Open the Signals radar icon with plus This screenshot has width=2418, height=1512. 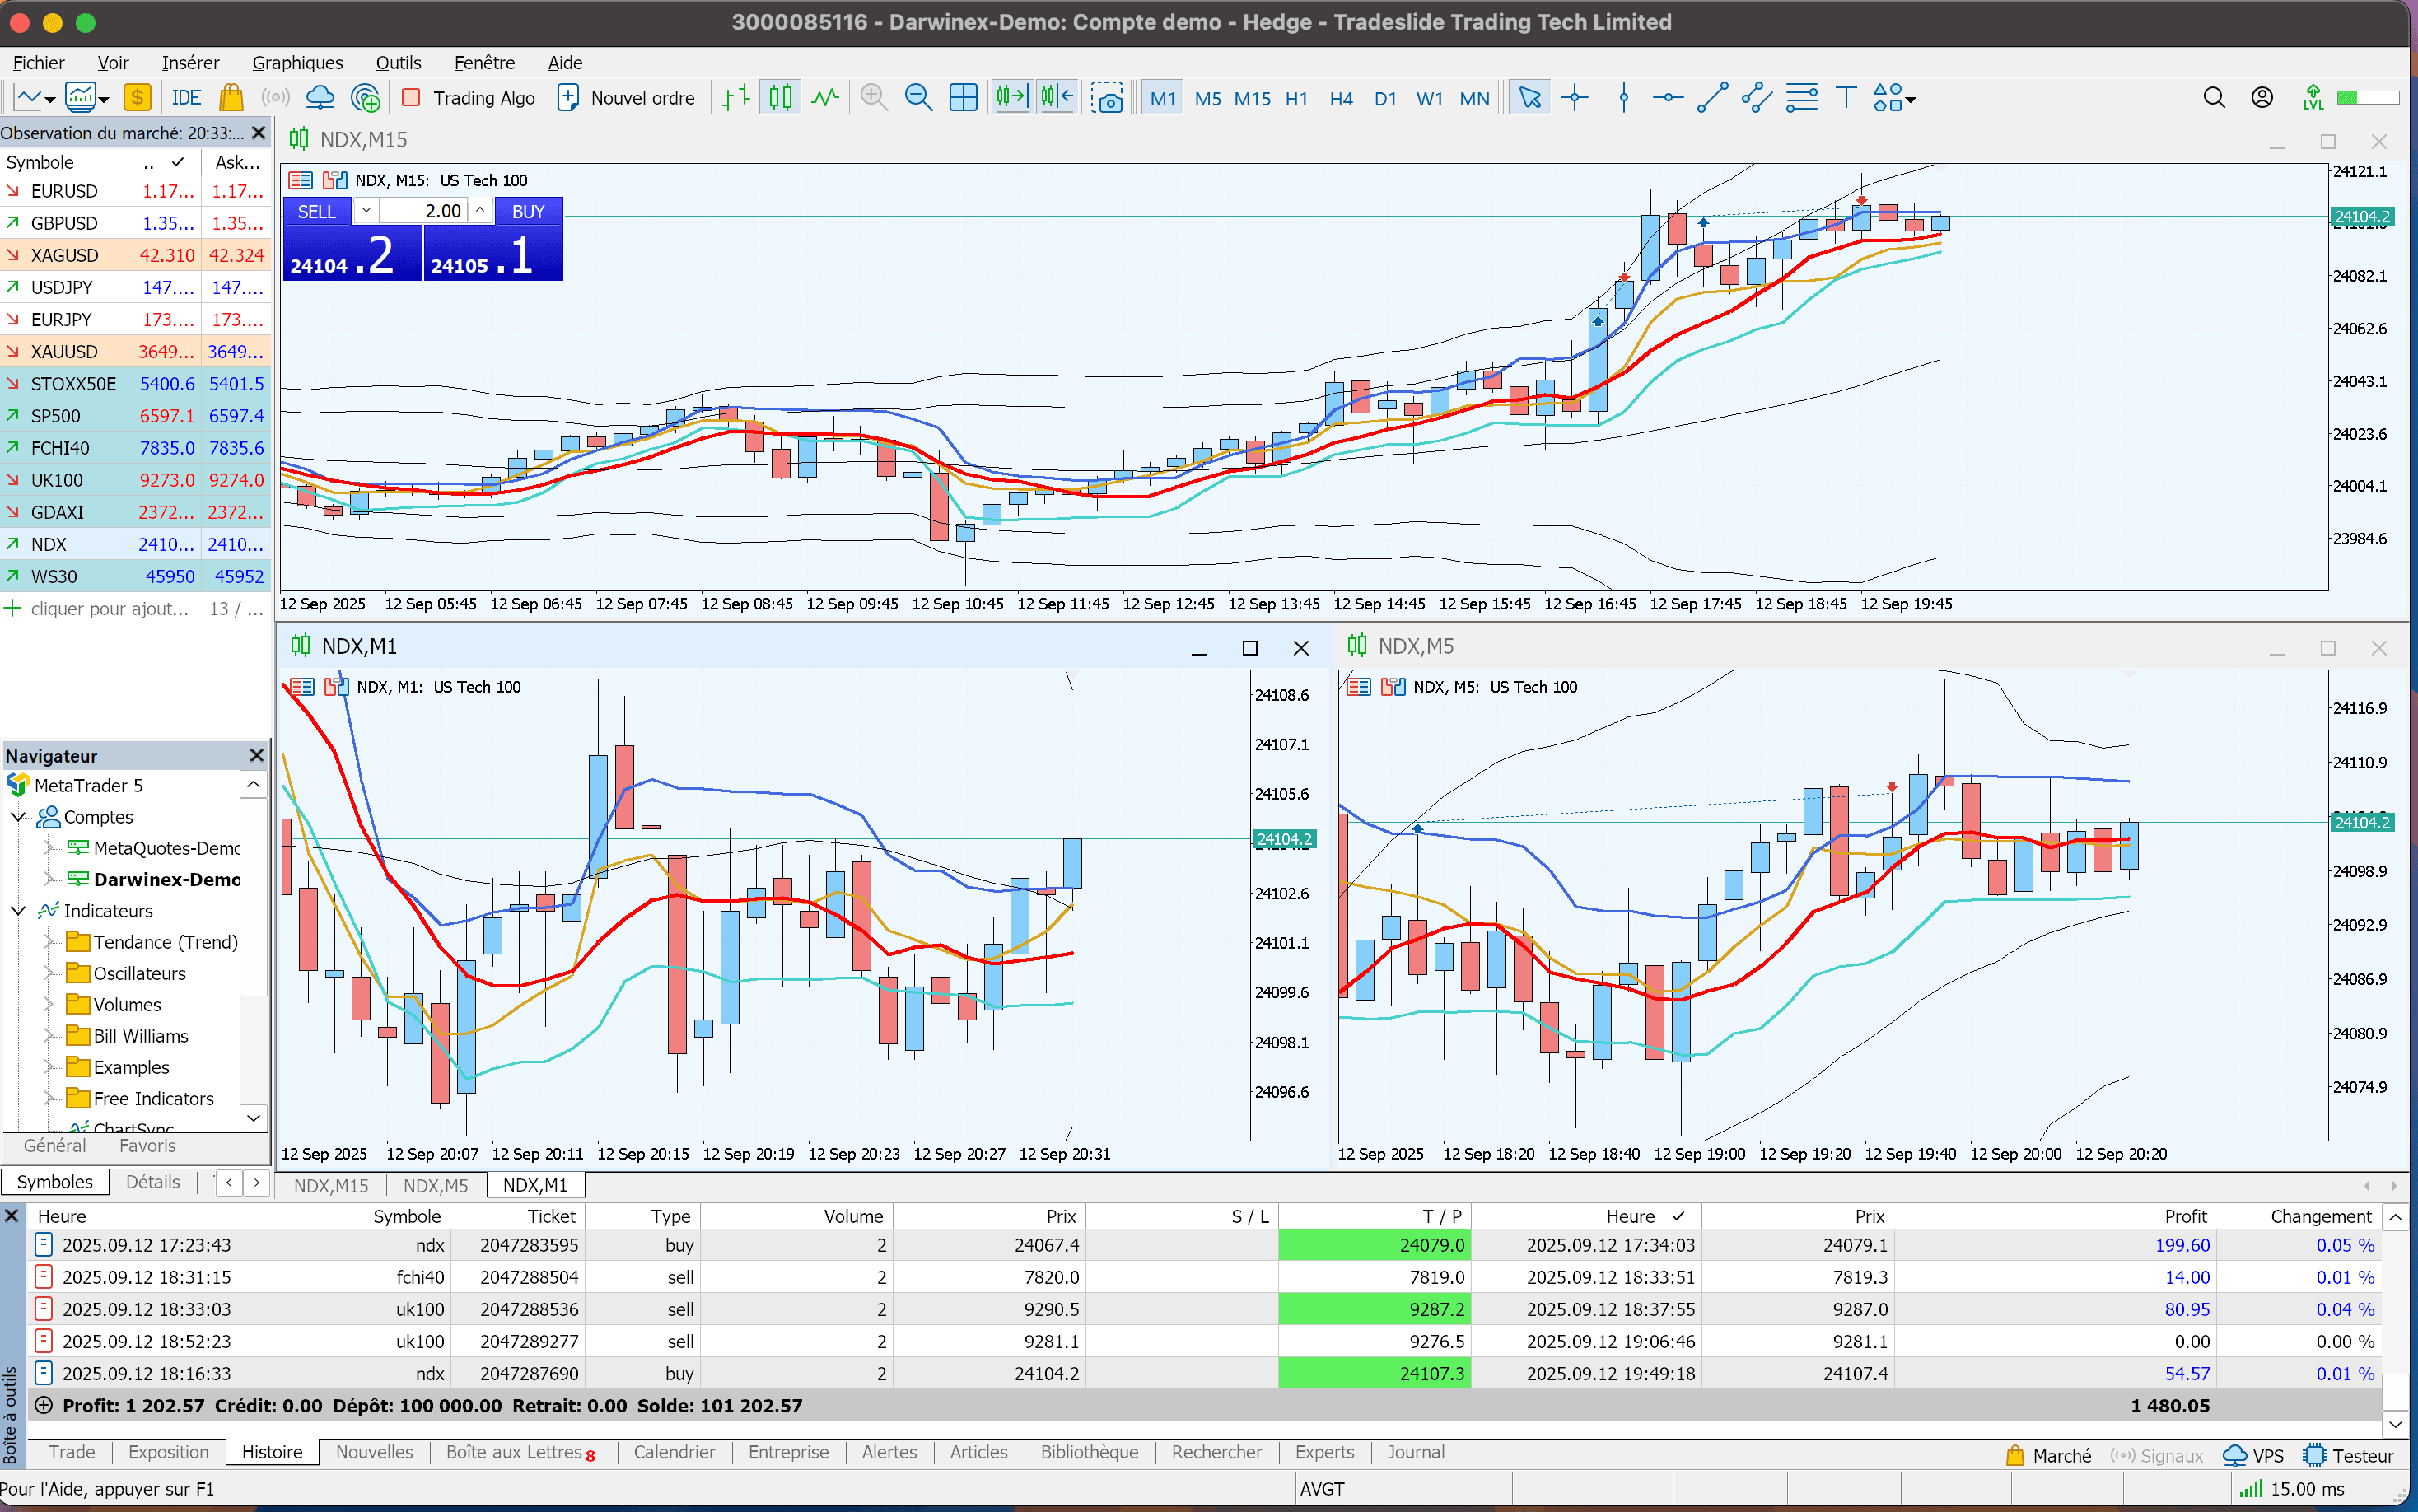coord(366,98)
